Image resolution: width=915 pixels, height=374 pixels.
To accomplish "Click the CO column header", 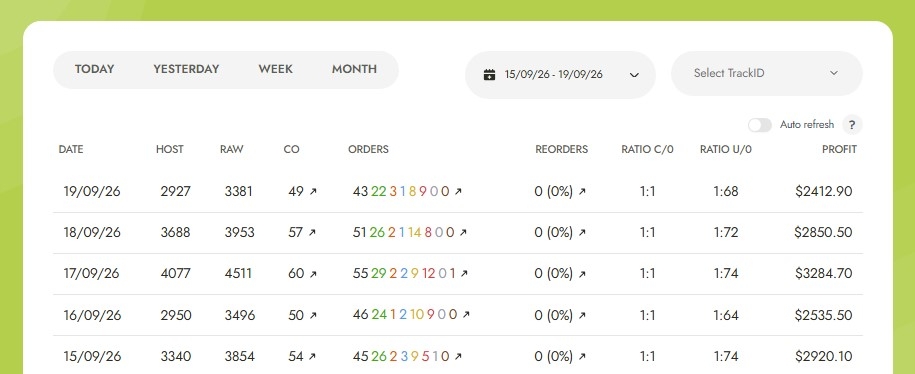I will pyautogui.click(x=291, y=149).
